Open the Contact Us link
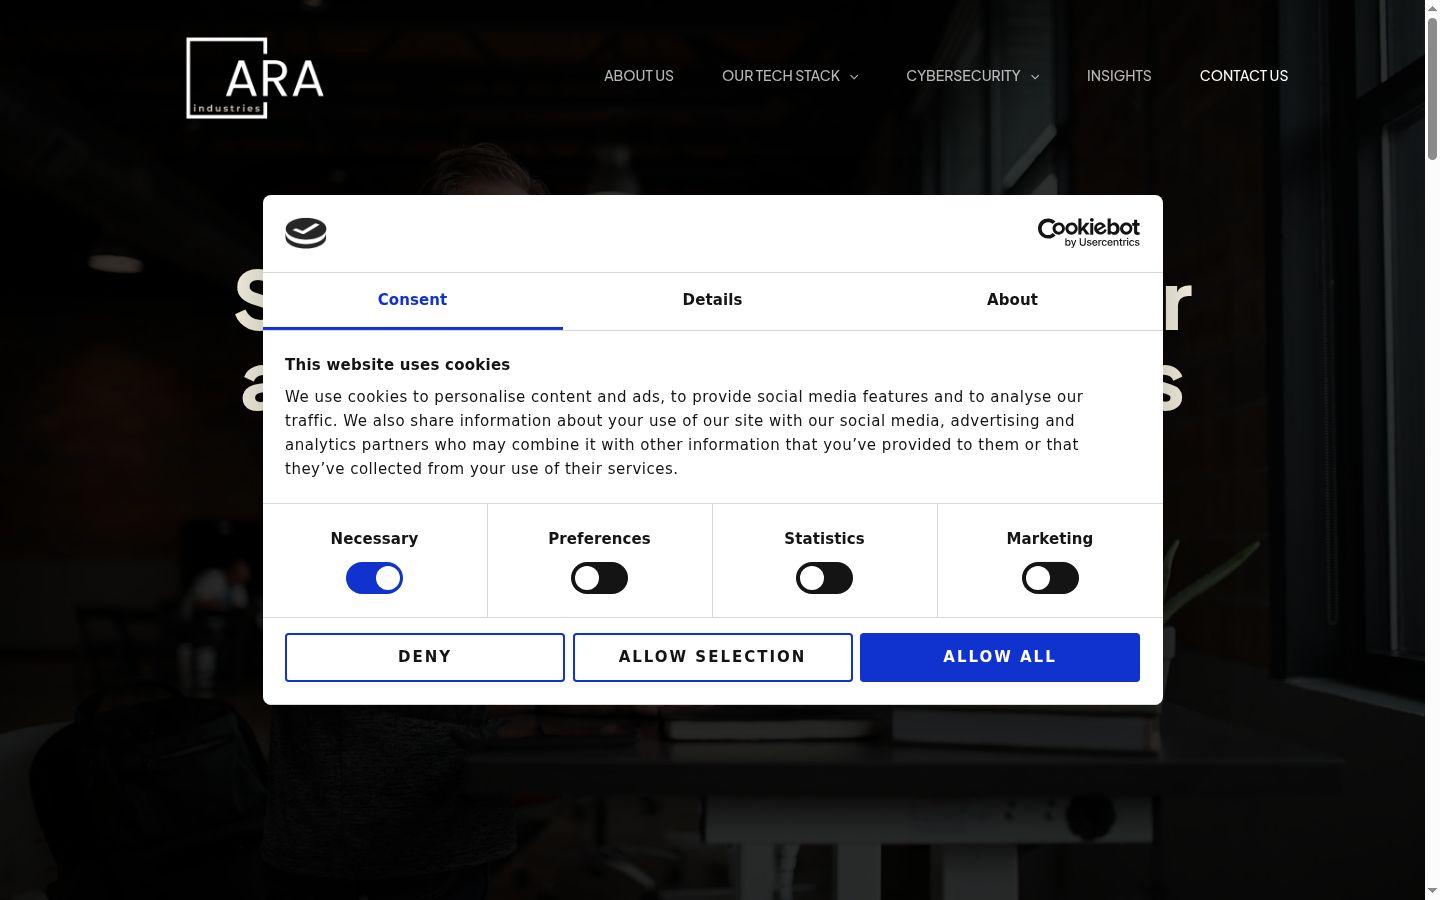The image size is (1440, 900). (x=1244, y=76)
